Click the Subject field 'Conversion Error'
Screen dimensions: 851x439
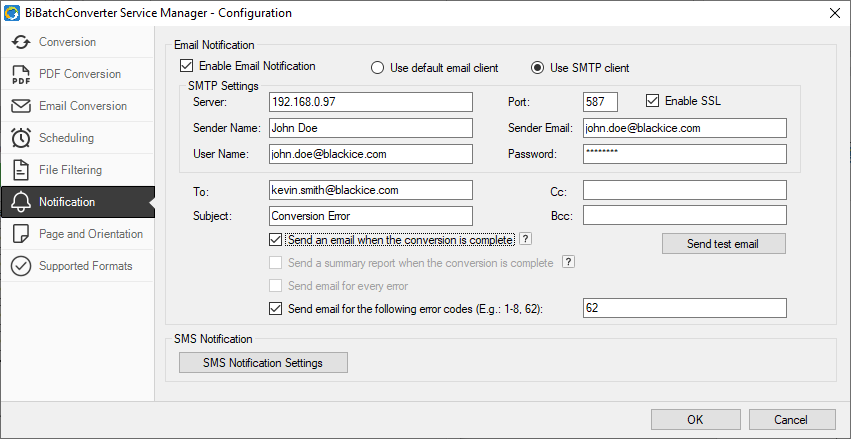click(x=371, y=215)
